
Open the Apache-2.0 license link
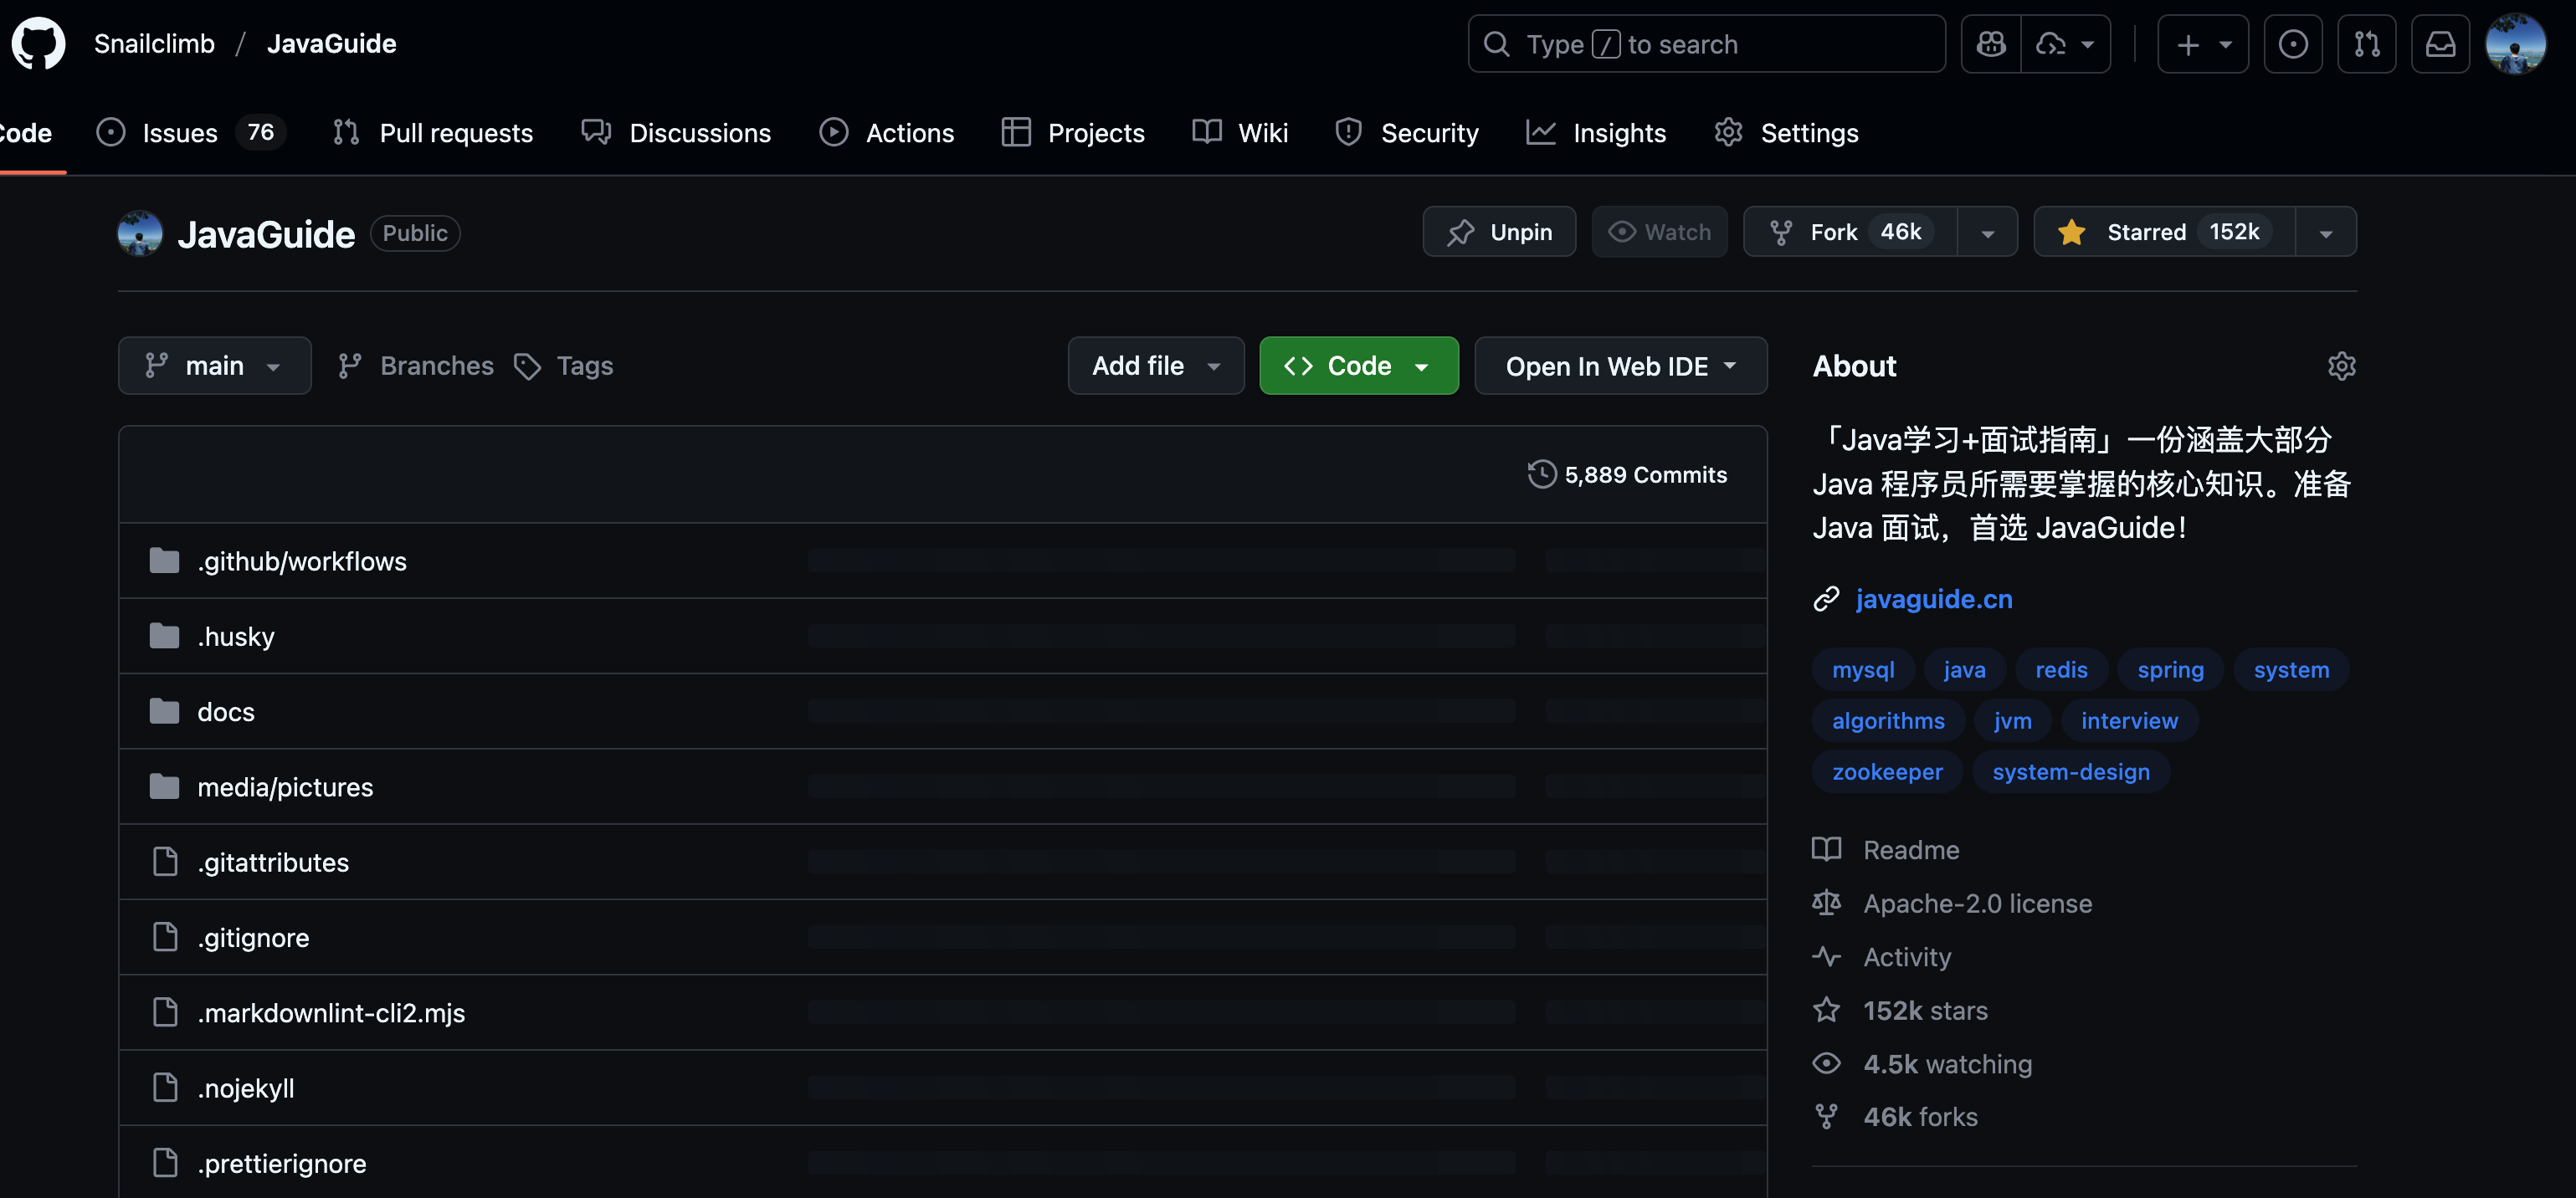[1977, 903]
